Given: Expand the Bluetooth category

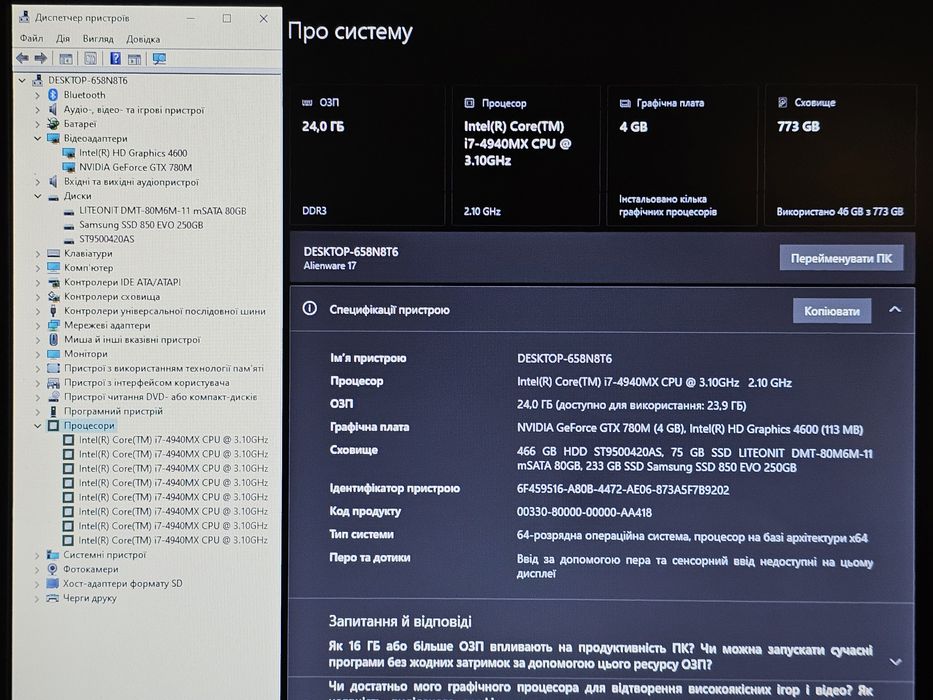Looking at the screenshot, I should pos(37,95).
